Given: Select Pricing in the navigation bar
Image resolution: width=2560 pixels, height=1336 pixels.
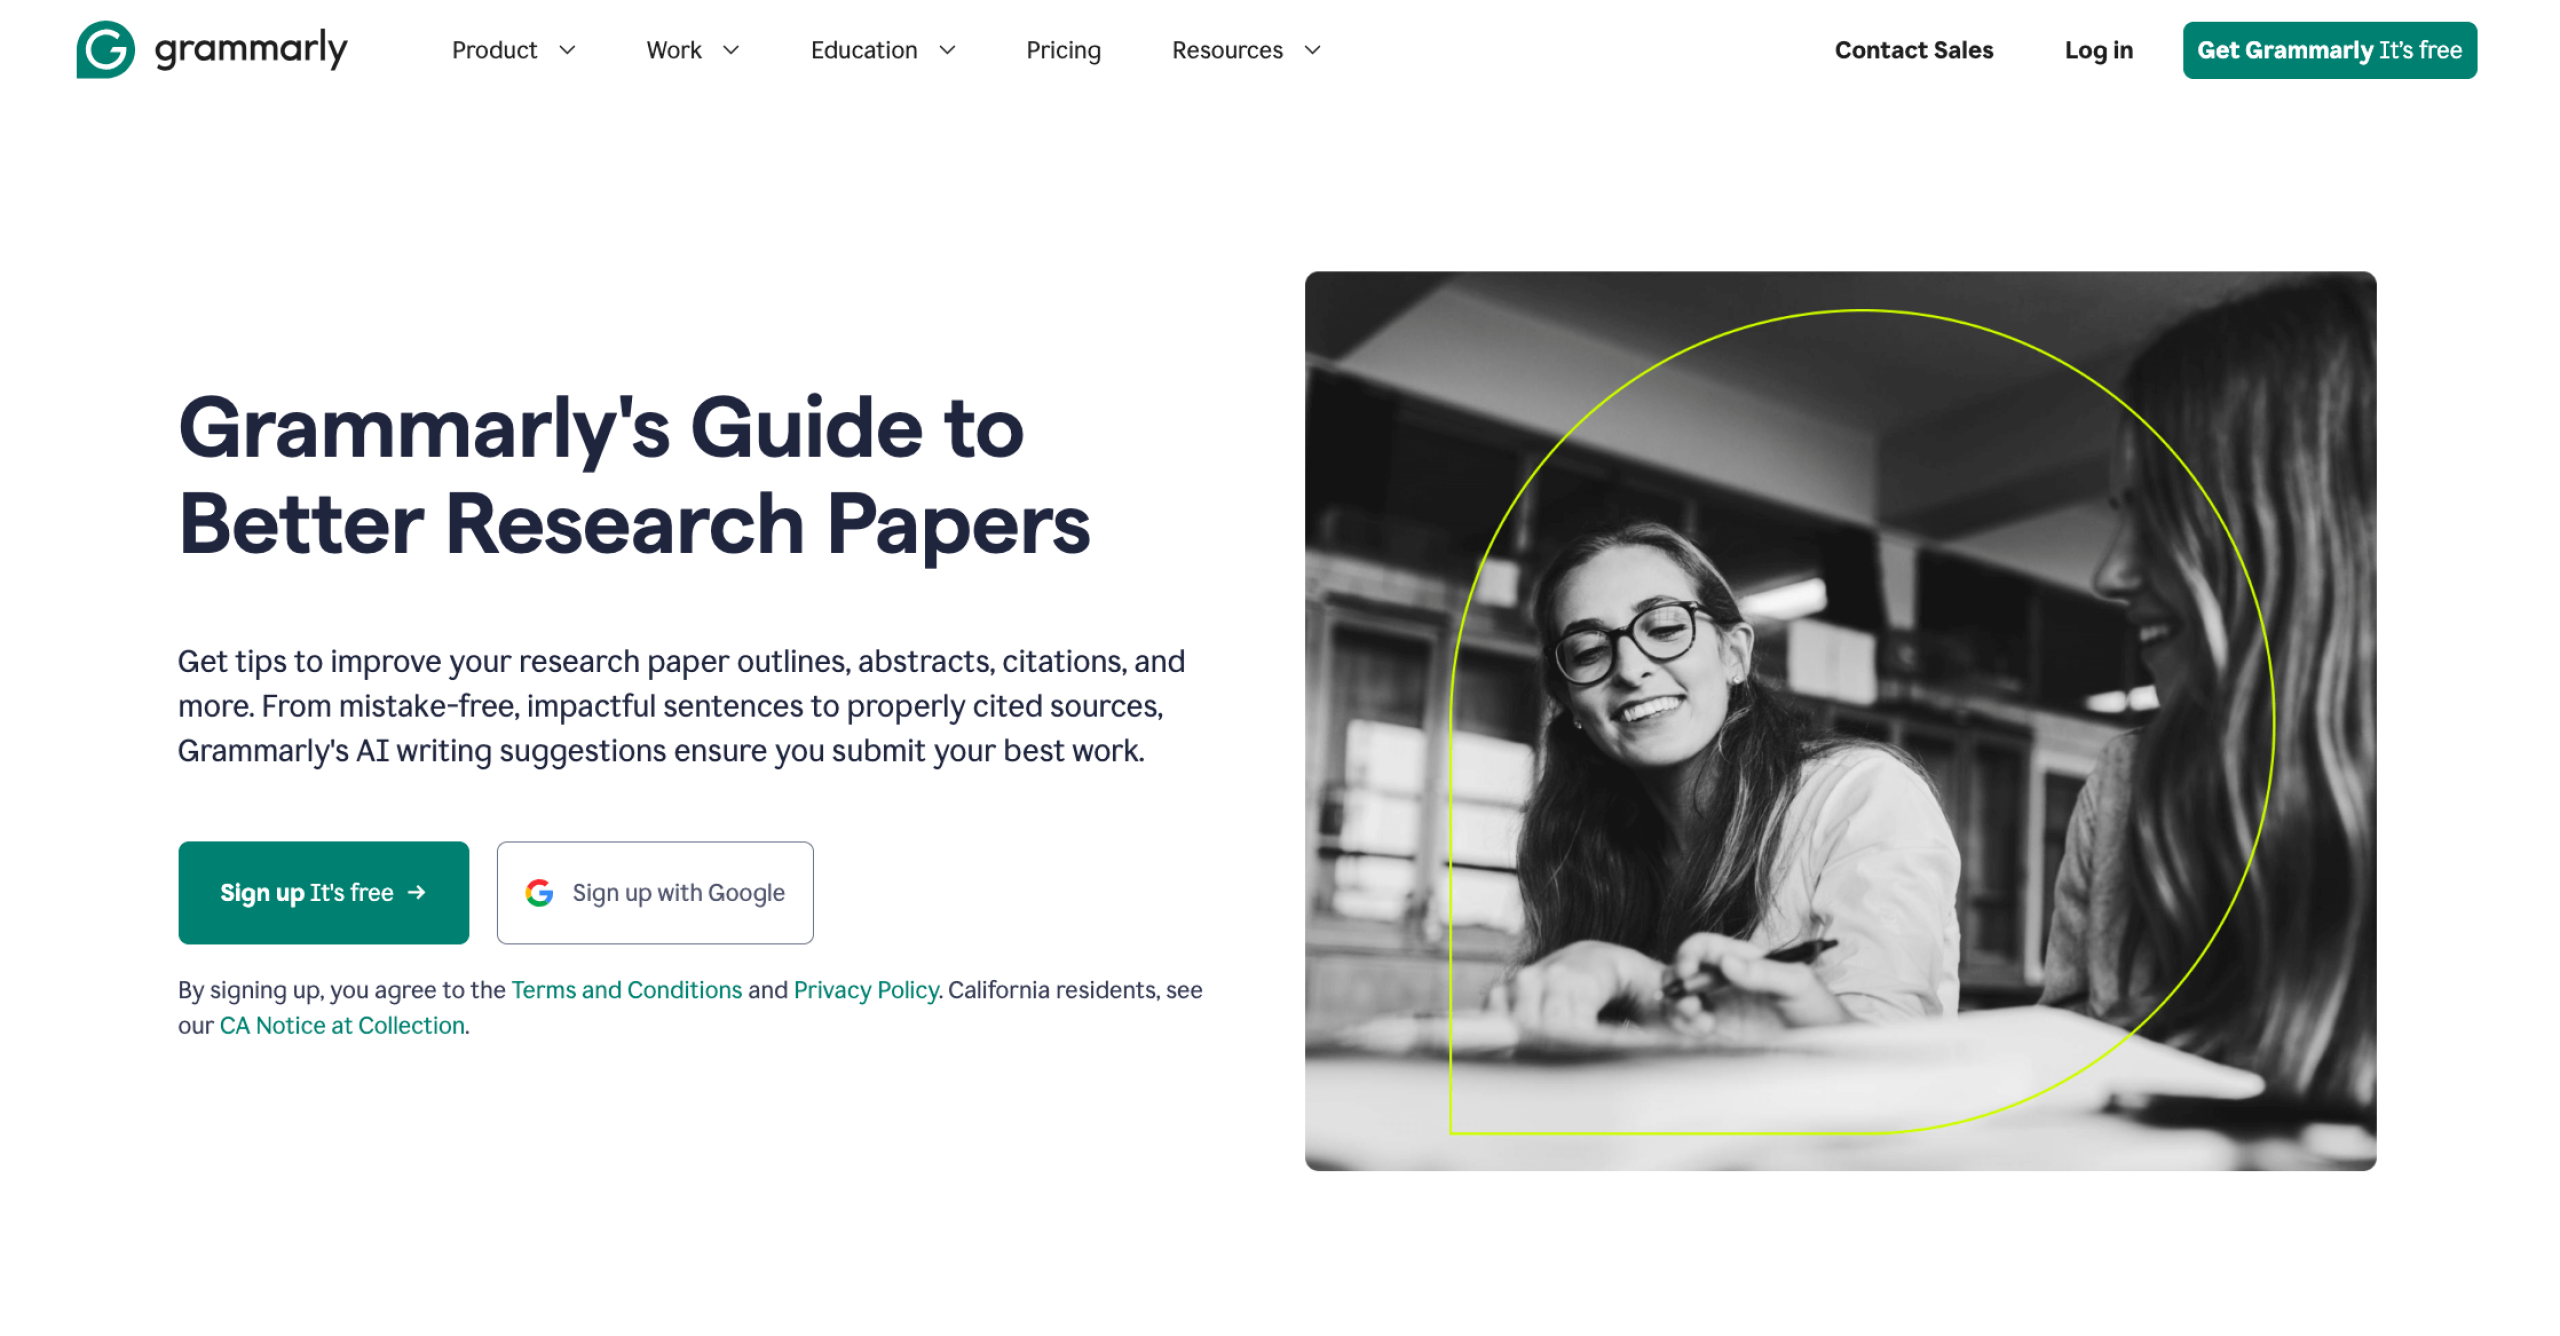Looking at the screenshot, I should (x=1063, y=50).
